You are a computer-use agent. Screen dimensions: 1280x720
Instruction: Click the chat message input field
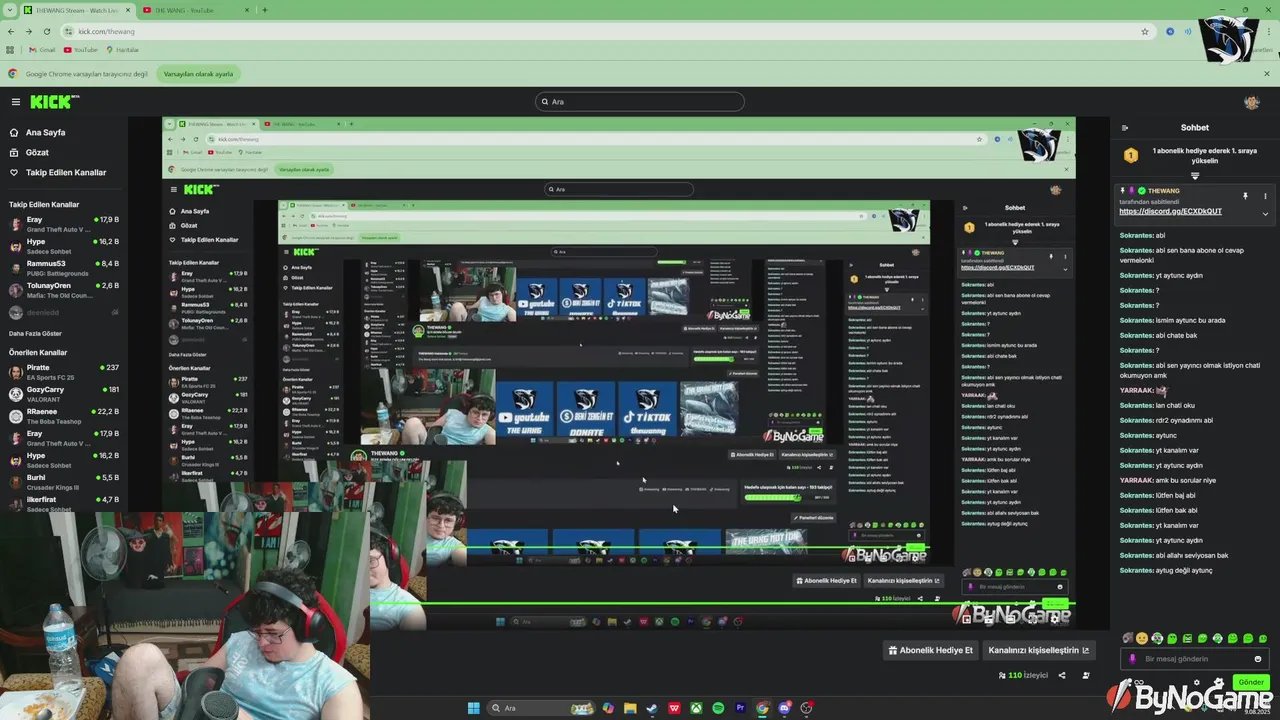tap(1195, 659)
